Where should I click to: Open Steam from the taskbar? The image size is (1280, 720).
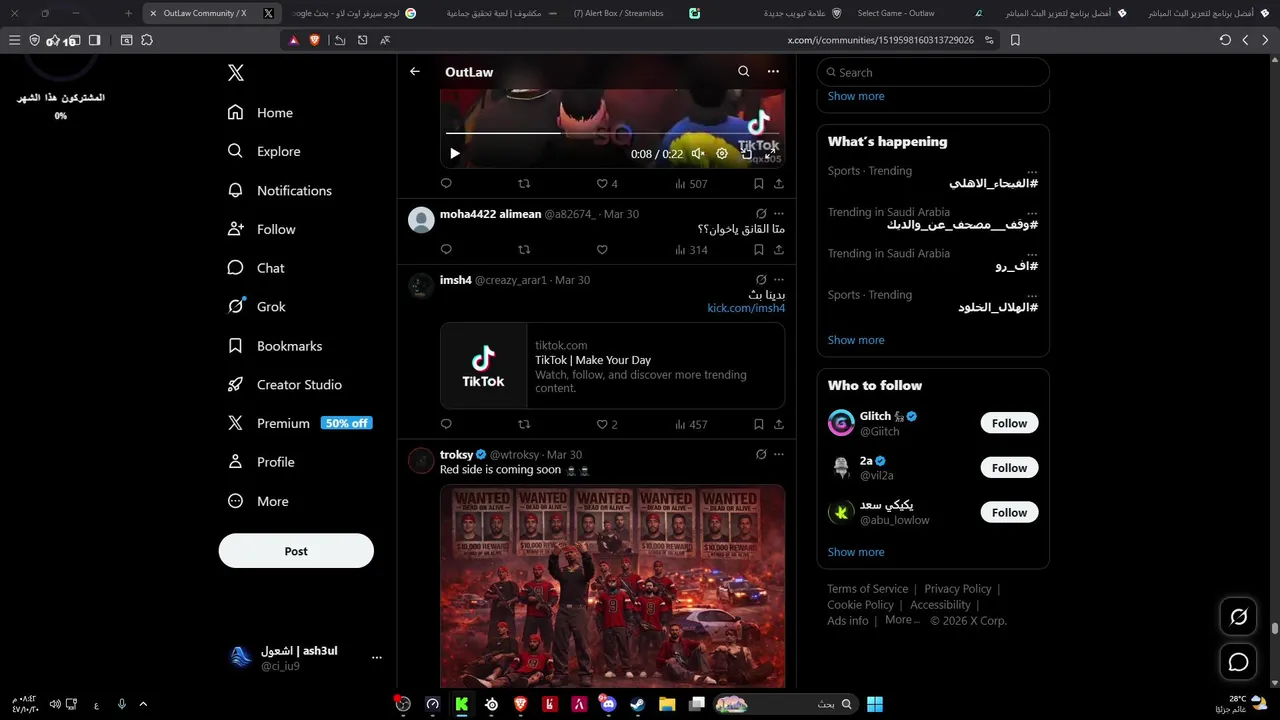pyautogui.click(x=637, y=704)
